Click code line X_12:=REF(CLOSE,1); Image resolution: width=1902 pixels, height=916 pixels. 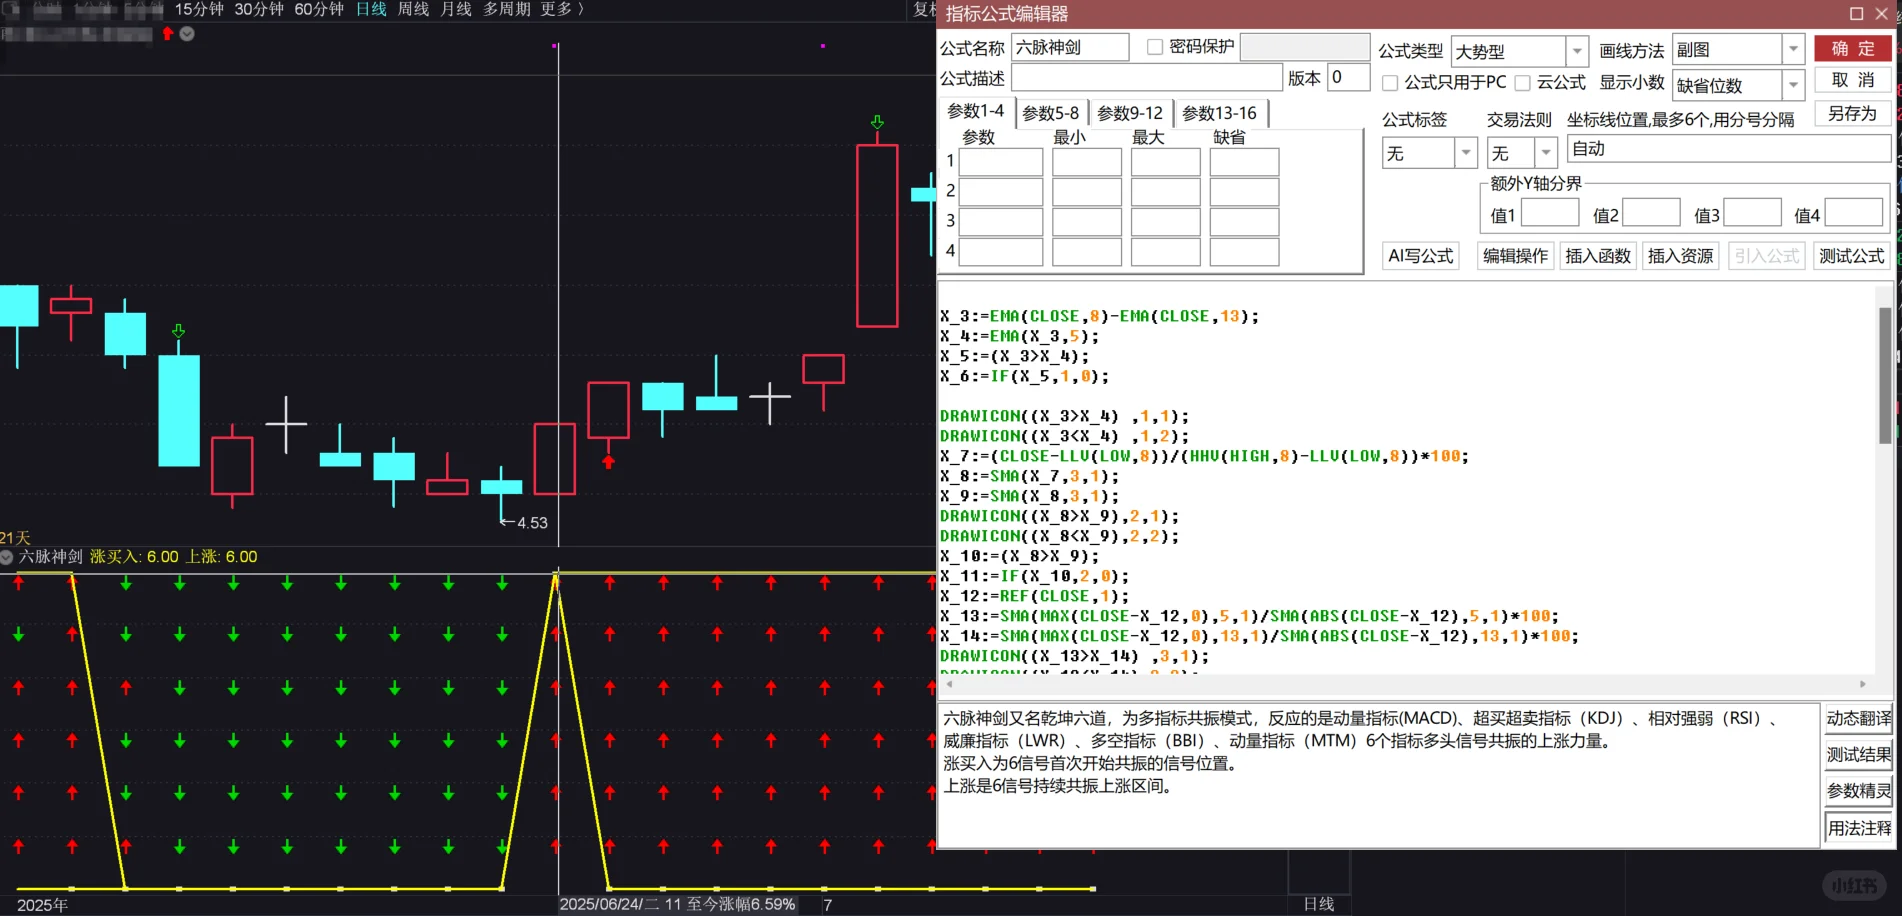click(x=1034, y=596)
